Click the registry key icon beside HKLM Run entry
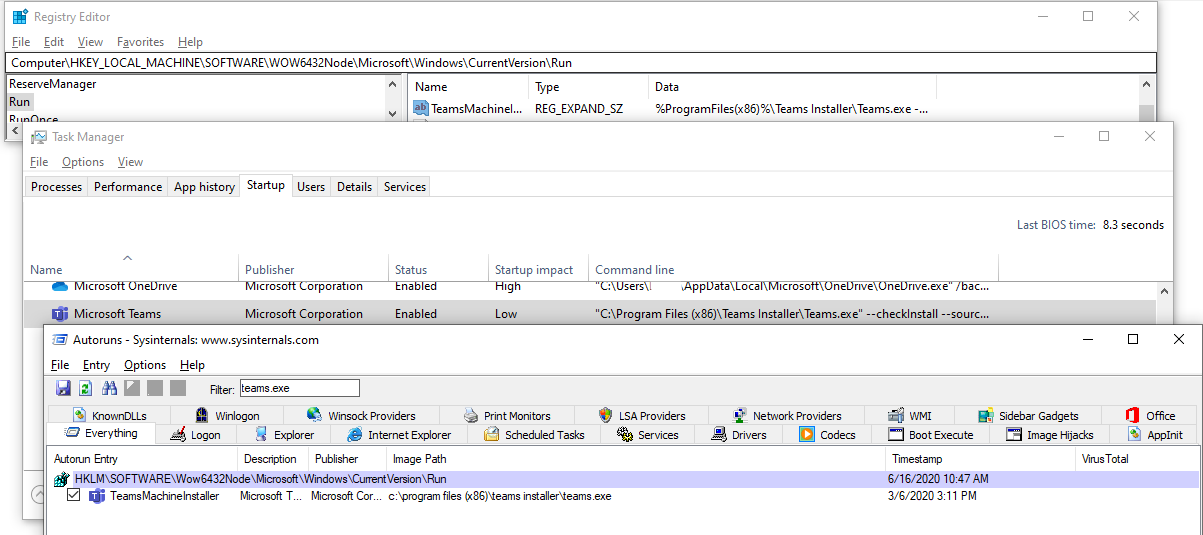This screenshot has height=535, width=1203. click(61, 479)
